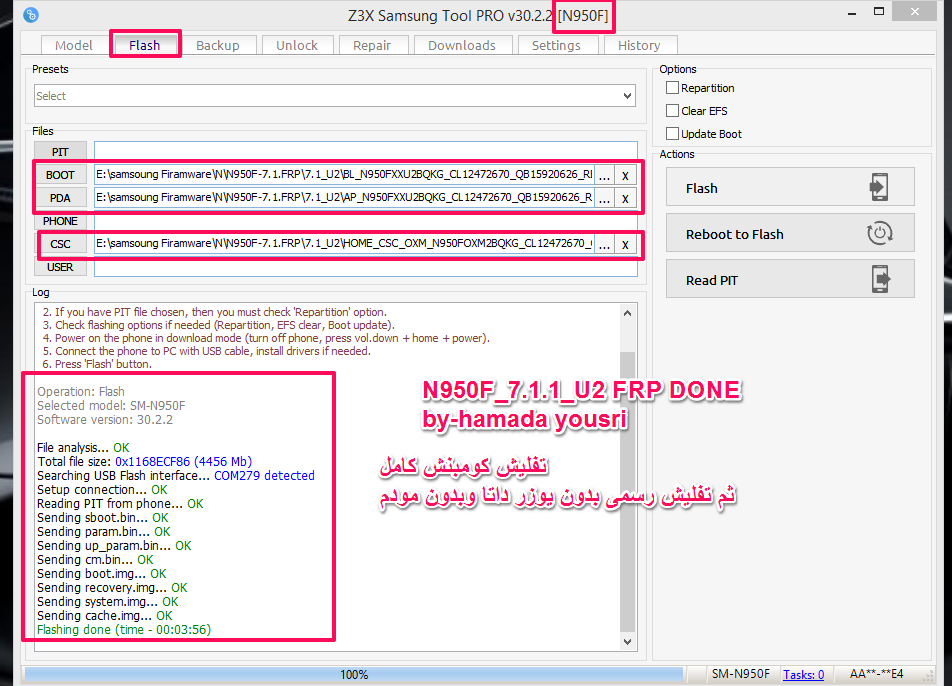Click the 'Selected model: SM-N950F' log line
952x686 pixels.
(111, 406)
